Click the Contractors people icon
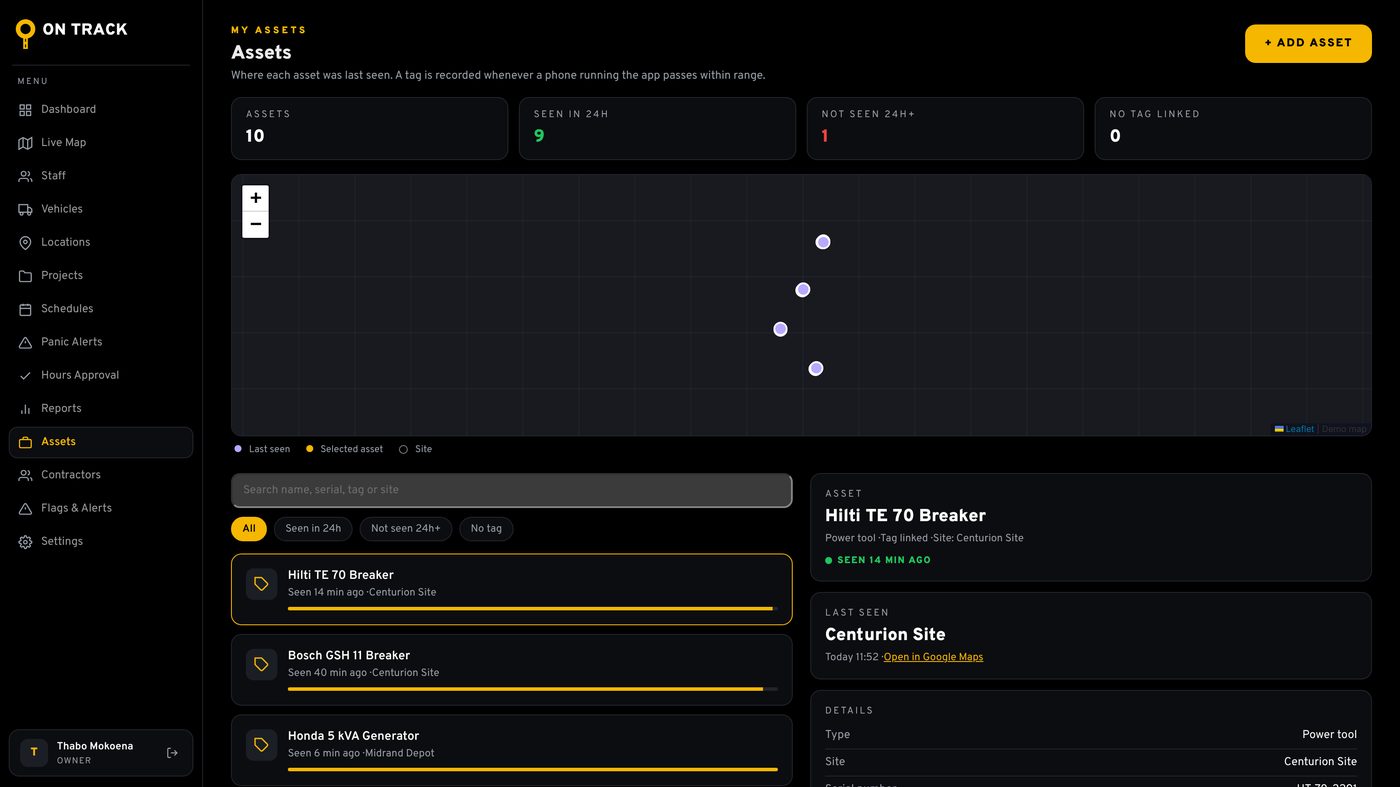1400x787 pixels. pos(25,475)
